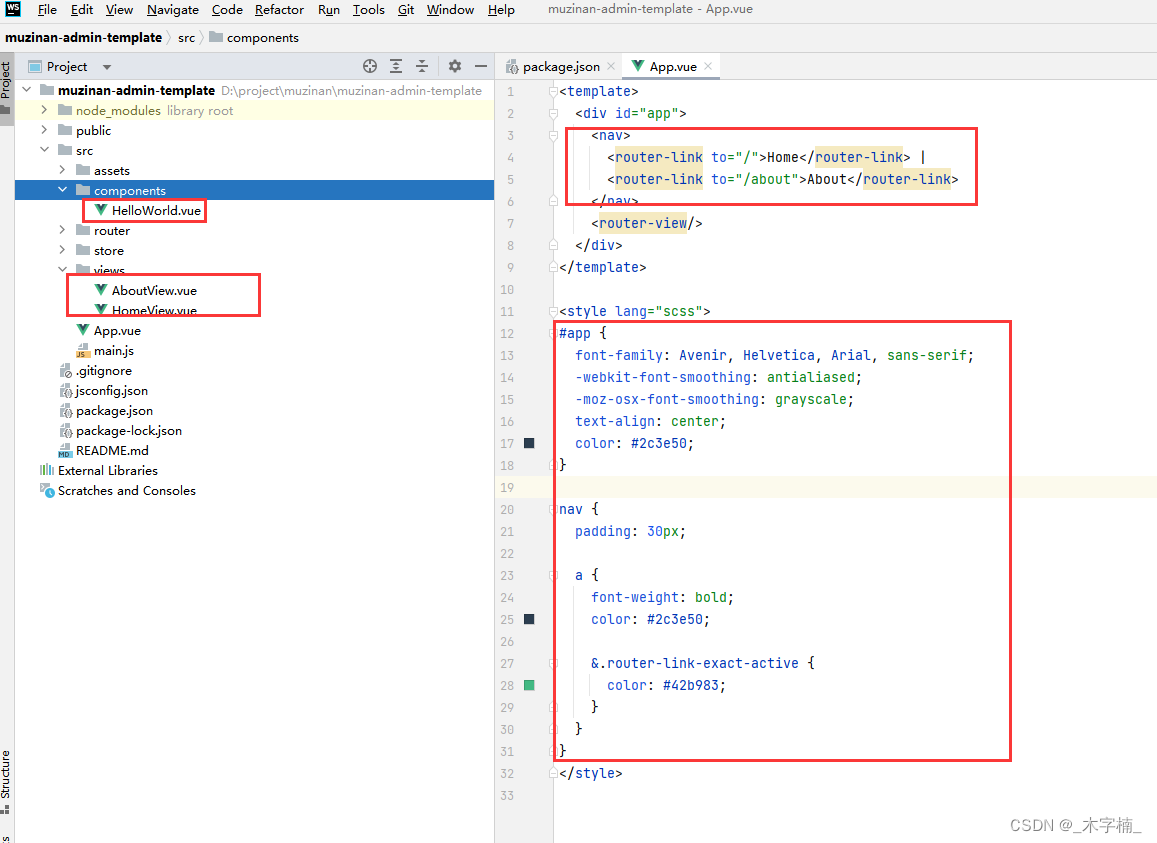Hide the Project tool window

coord(480,66)
